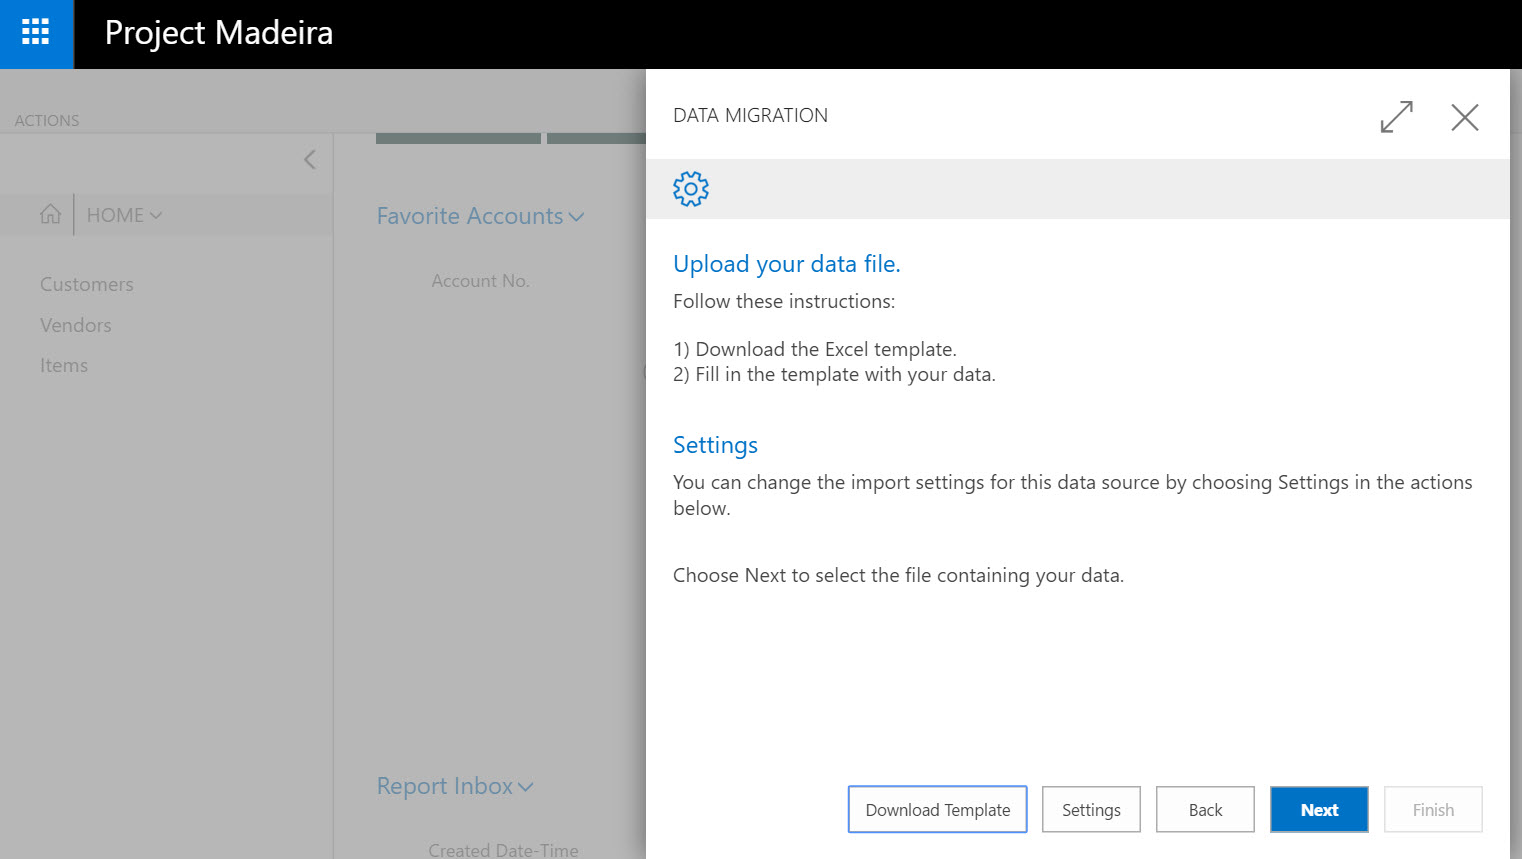
Task: Go to Customers in the navigation
Action: click(x=87, y=284)
